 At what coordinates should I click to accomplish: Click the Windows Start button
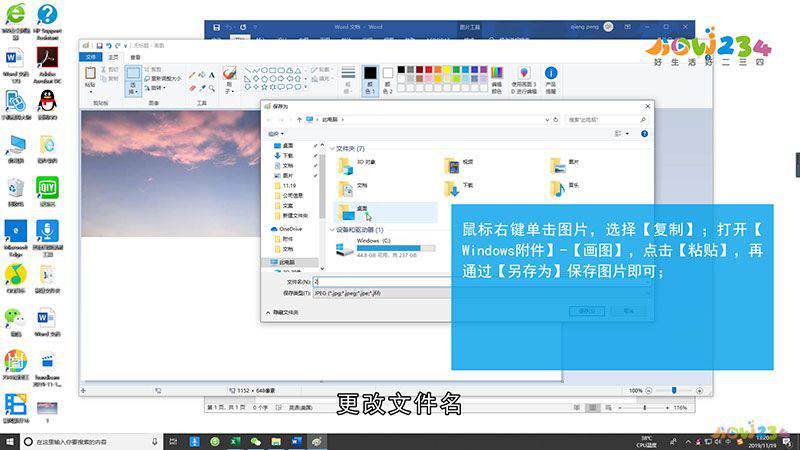pyautogui.click(x=9, y=441)
